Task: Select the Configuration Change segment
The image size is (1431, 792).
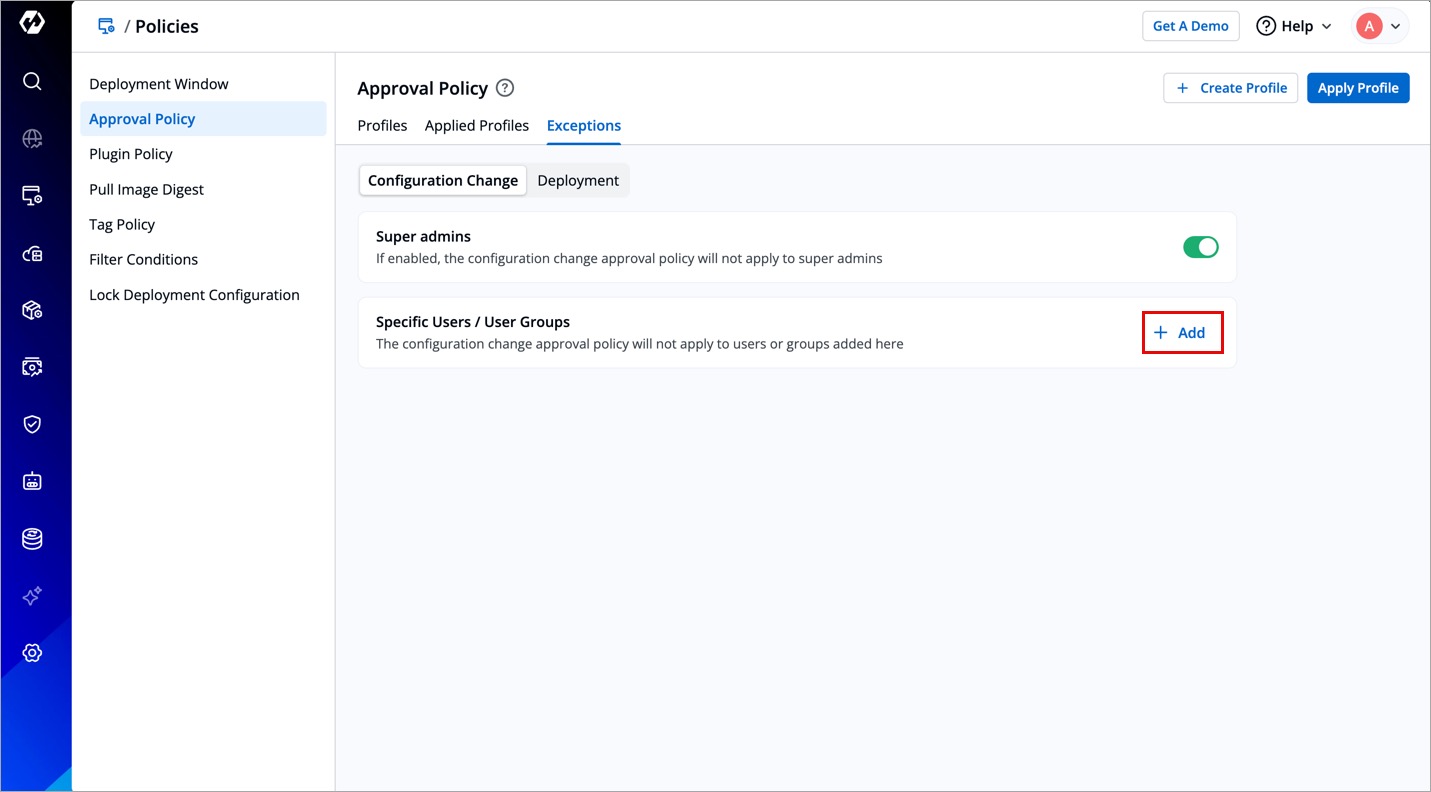Action: coord(443,181)
